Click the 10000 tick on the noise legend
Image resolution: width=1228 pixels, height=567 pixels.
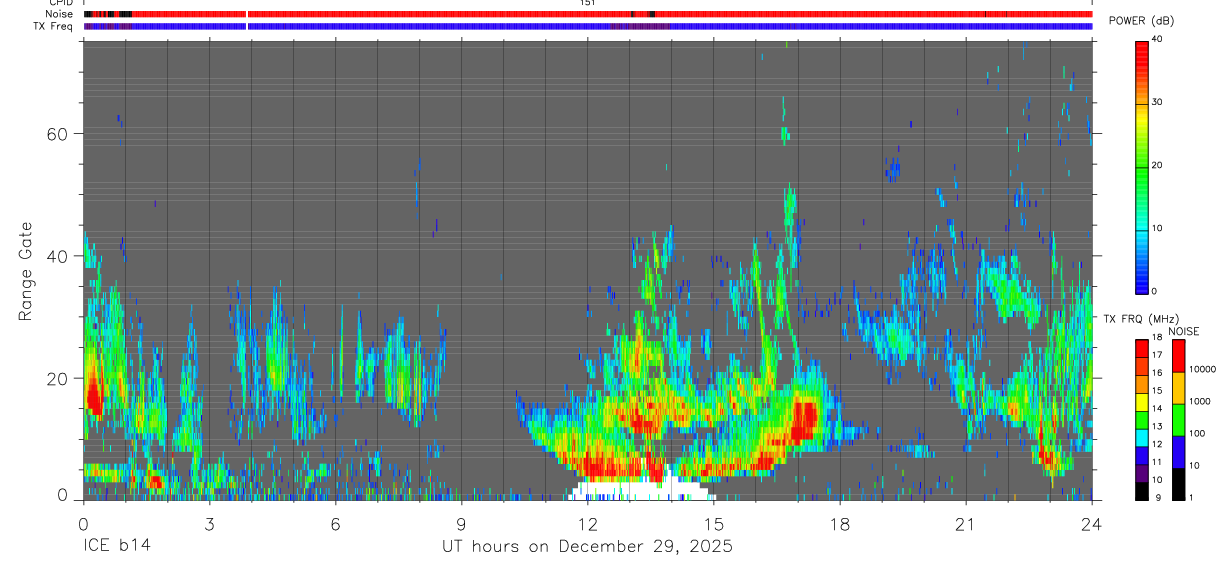point(1202,369)
